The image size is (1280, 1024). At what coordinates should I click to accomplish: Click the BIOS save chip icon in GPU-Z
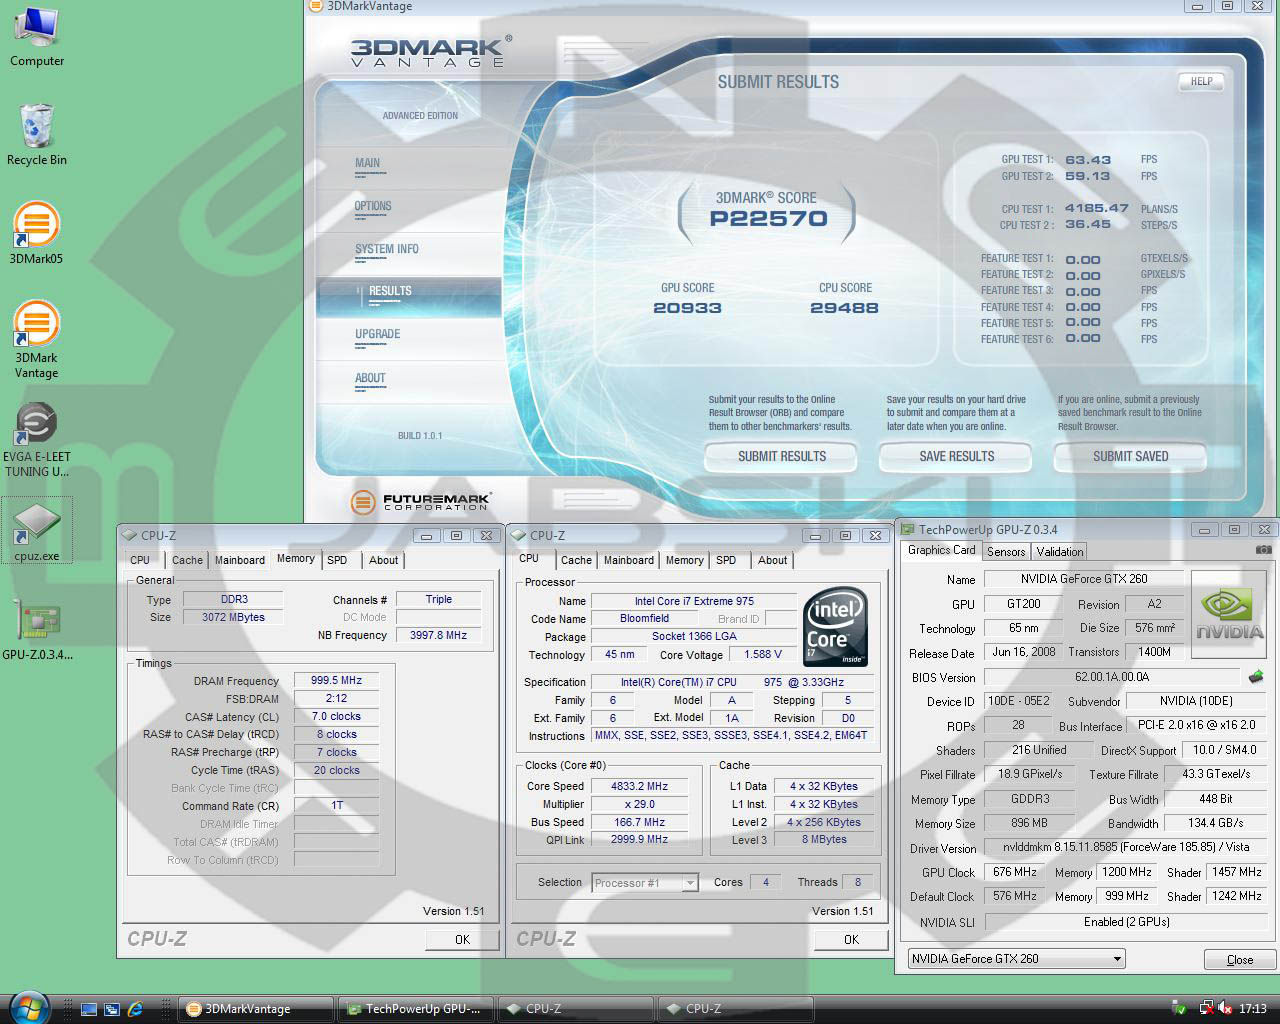tap(1255, 677)
